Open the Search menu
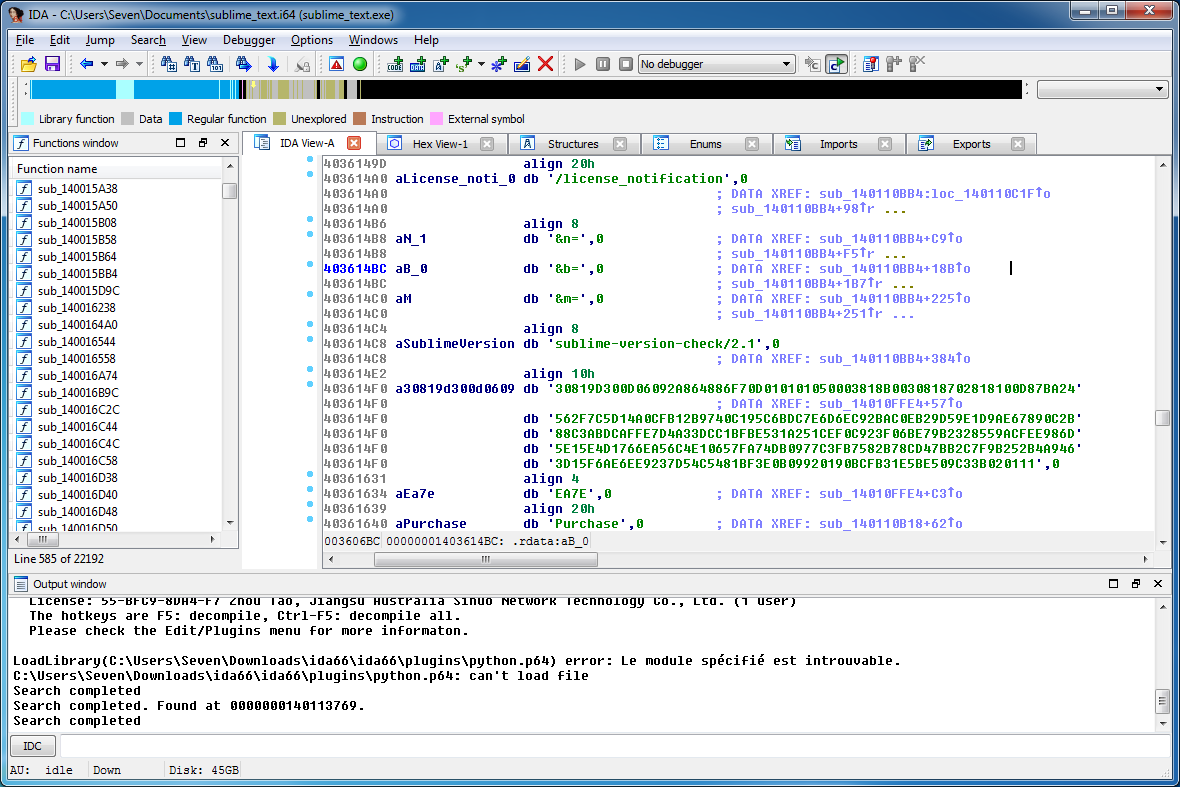The width and height of the screenshot is (1180, 787). (148, 40)
